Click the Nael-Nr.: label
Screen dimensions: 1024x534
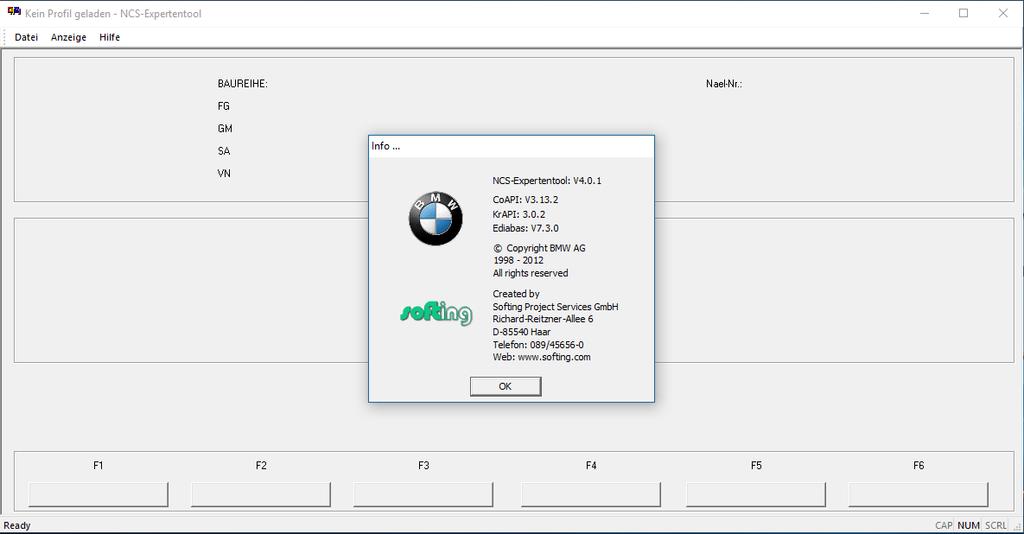[x=724, y=84]
